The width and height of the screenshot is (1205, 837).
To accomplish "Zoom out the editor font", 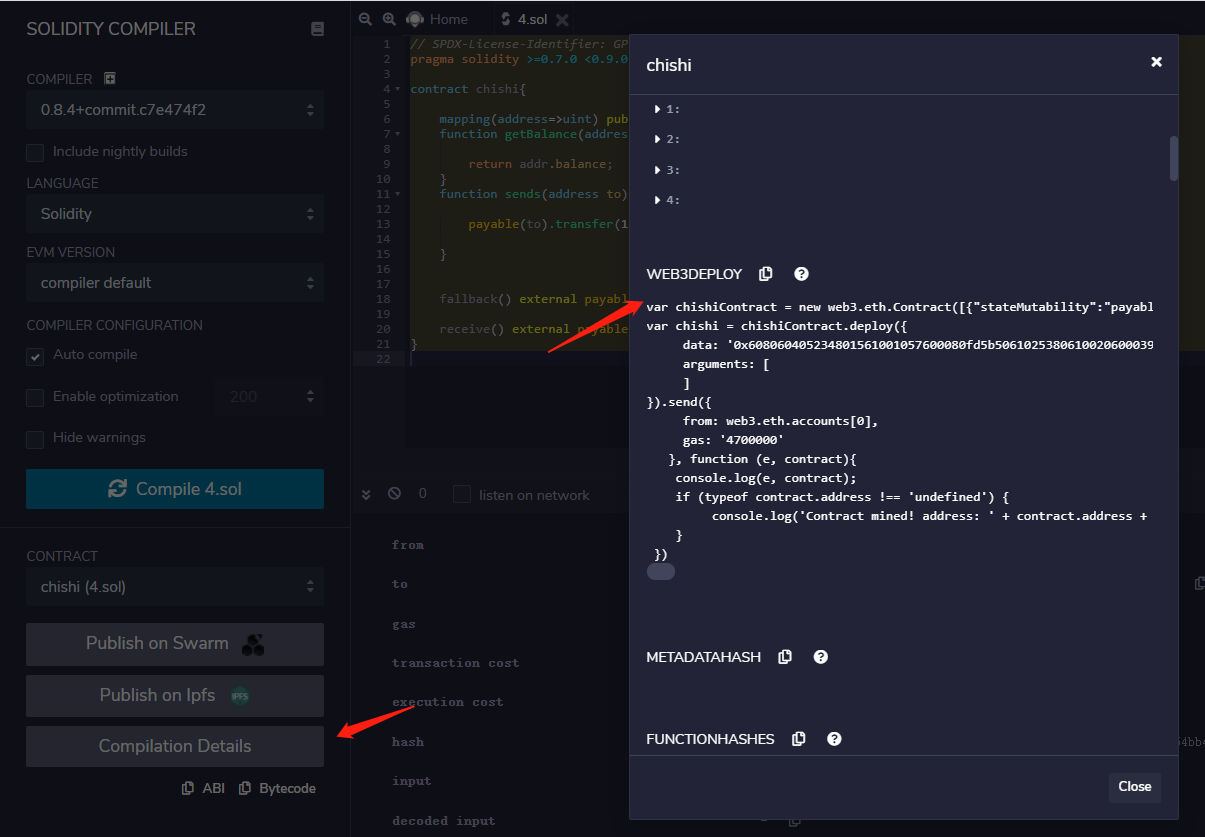I will tap(365, 19).
